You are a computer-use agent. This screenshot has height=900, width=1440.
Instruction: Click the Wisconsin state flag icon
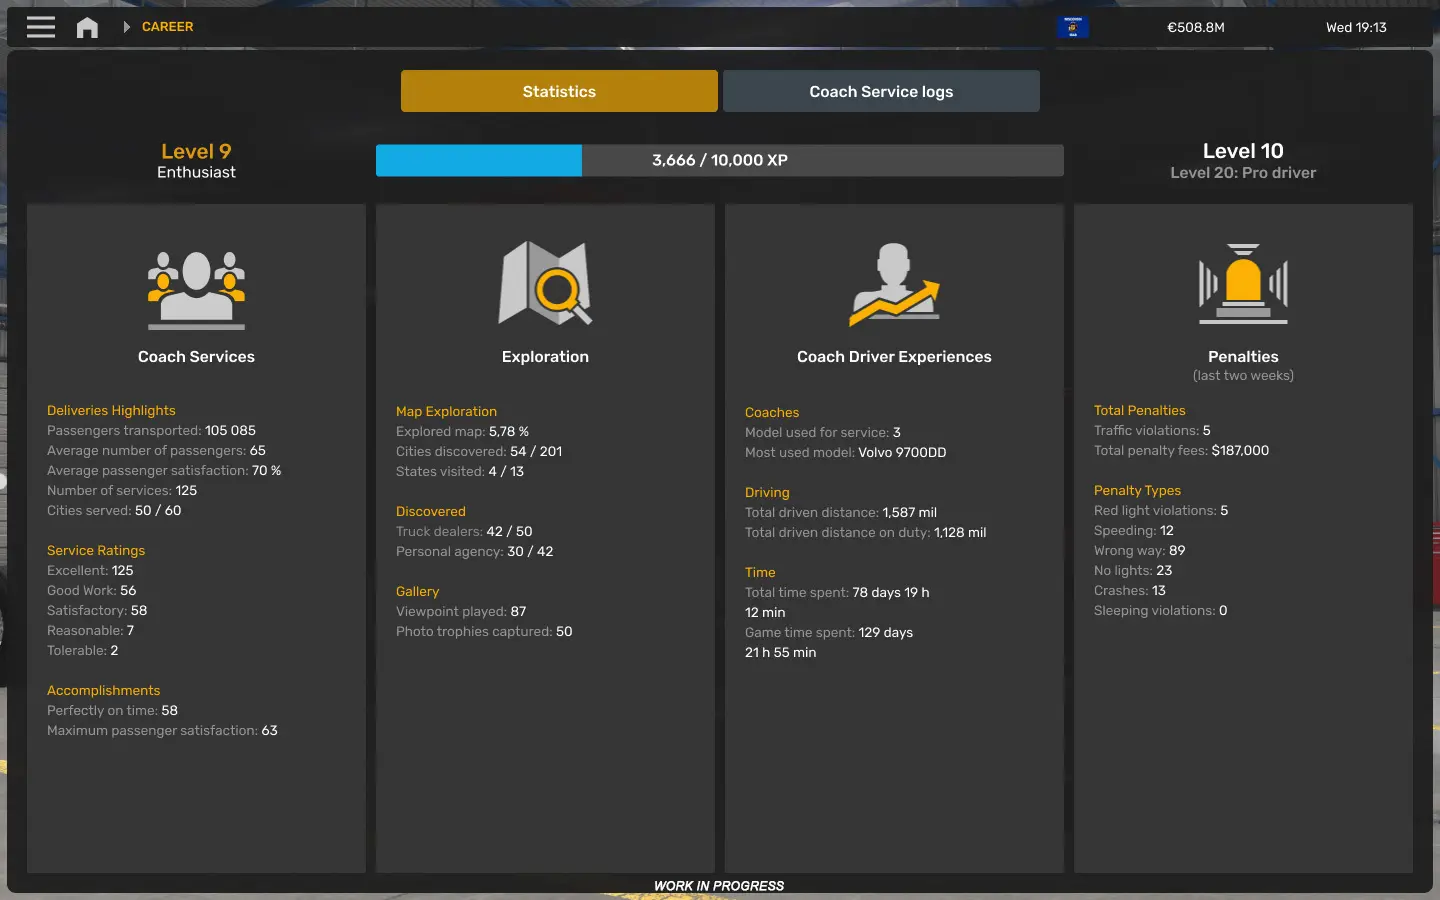coord(1073,27)
